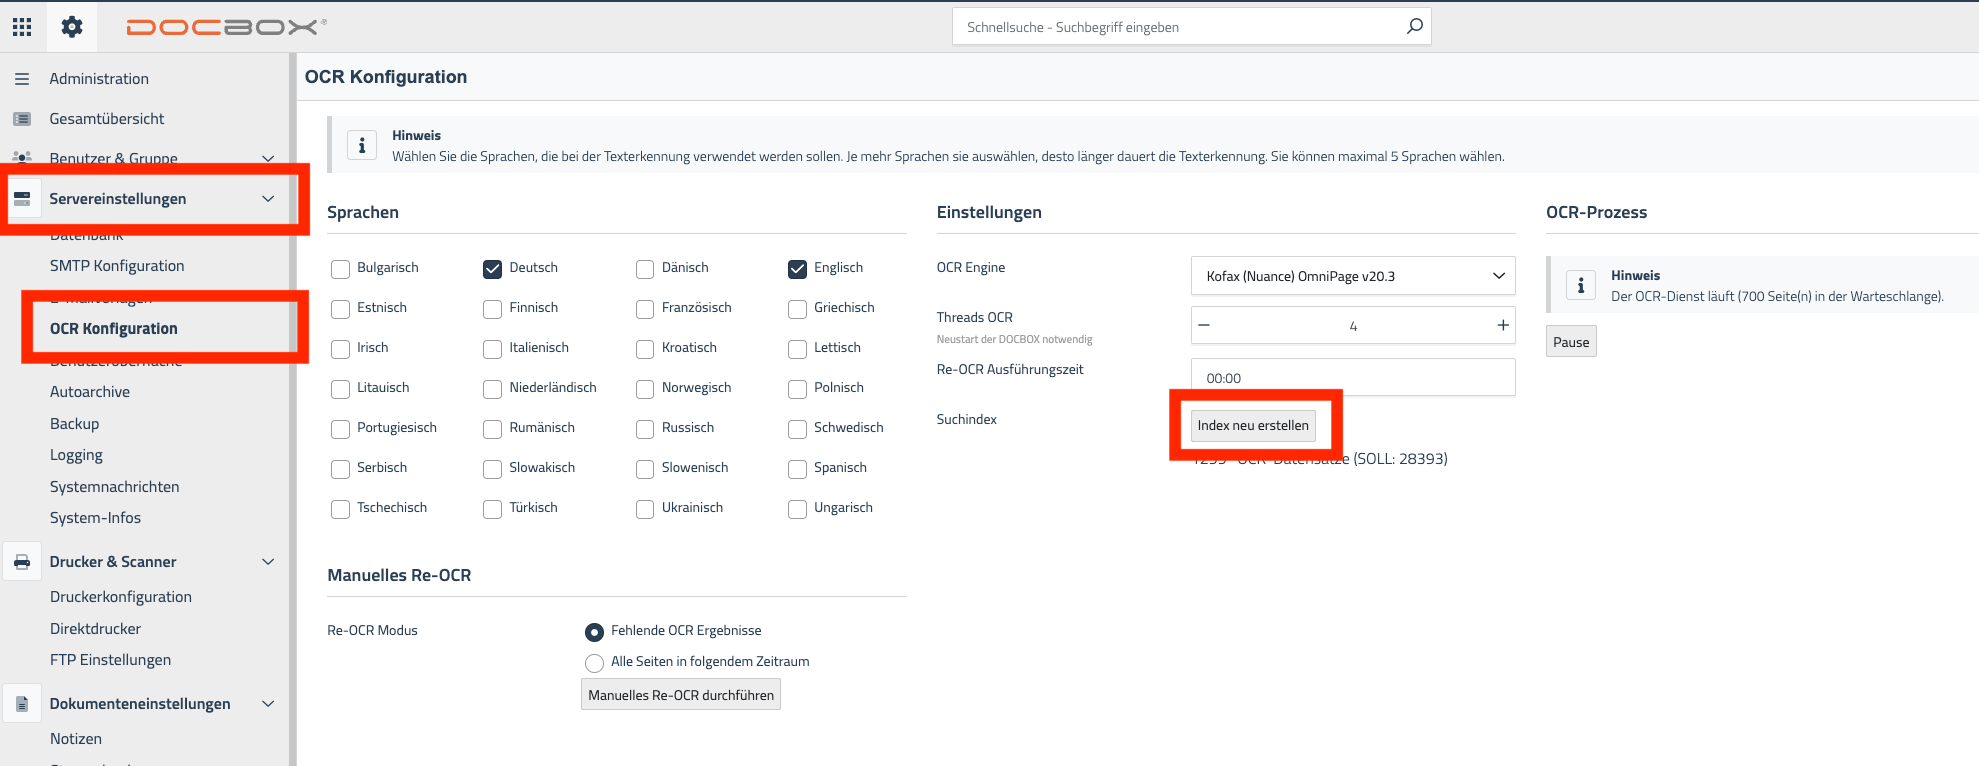This screenshot has width=1979, height=766.
Task: Click Manuelles Re-OCR durchführen button
Action: pos(681,695)
